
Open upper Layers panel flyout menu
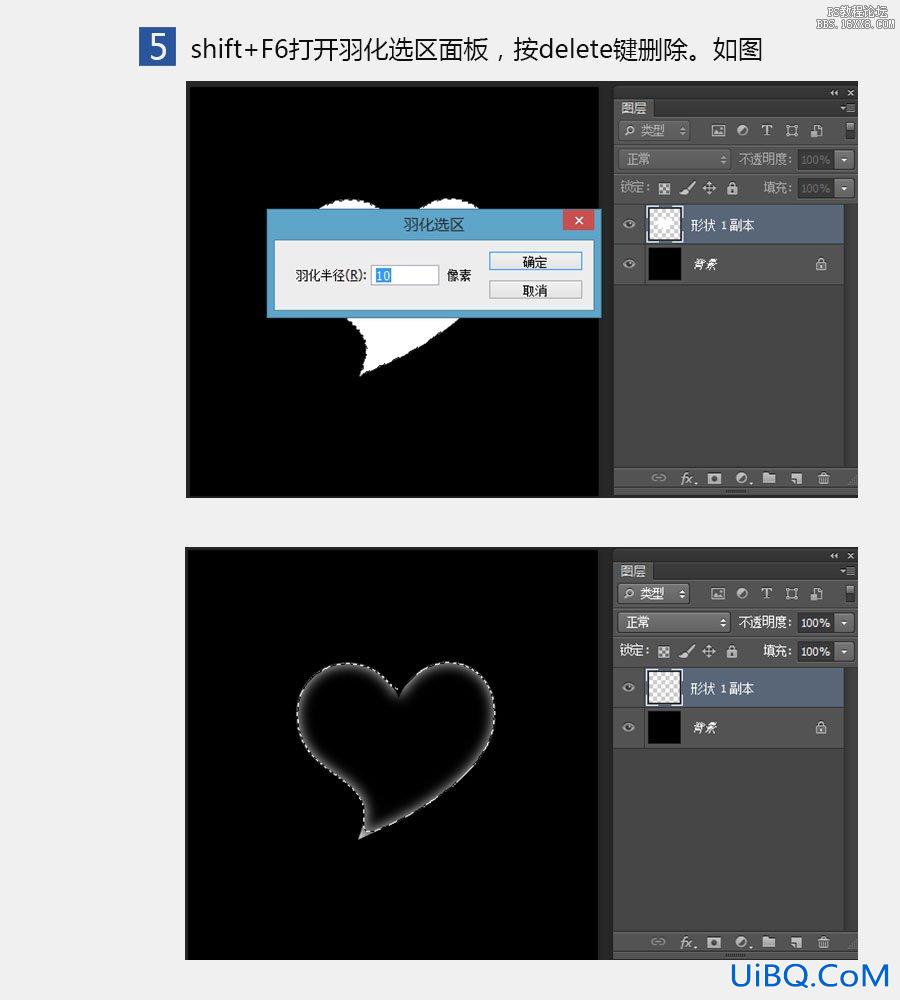847,108
